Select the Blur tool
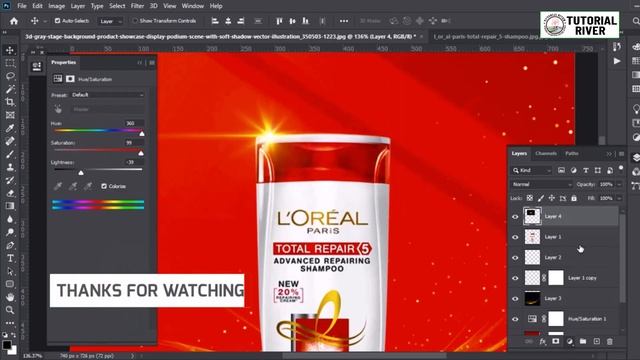The height and width of the screenshot is (360, 640). pos(10,219)
